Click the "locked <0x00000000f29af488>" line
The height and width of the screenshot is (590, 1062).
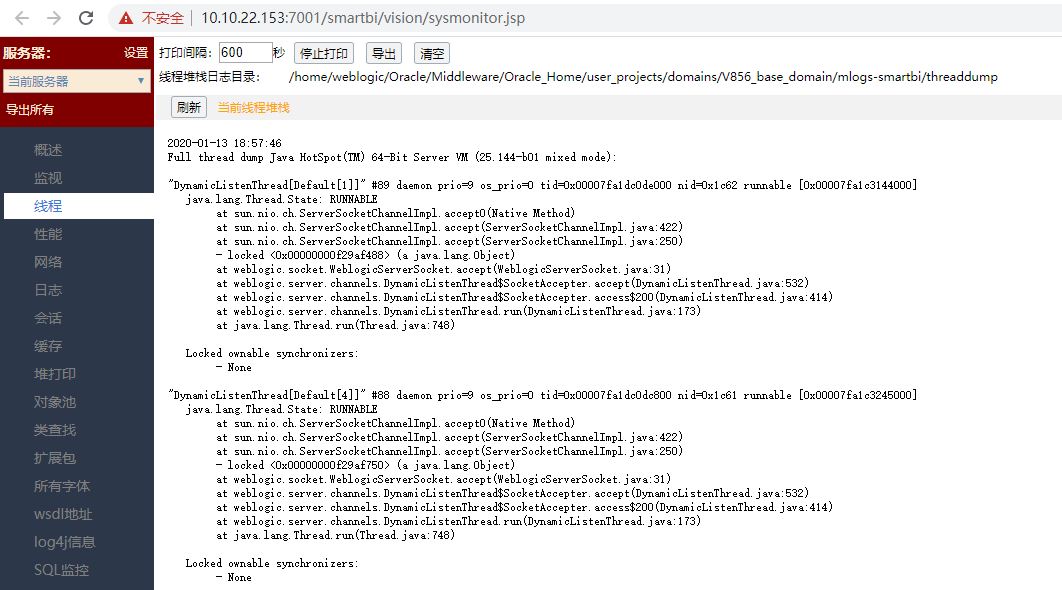pos(366,255)
